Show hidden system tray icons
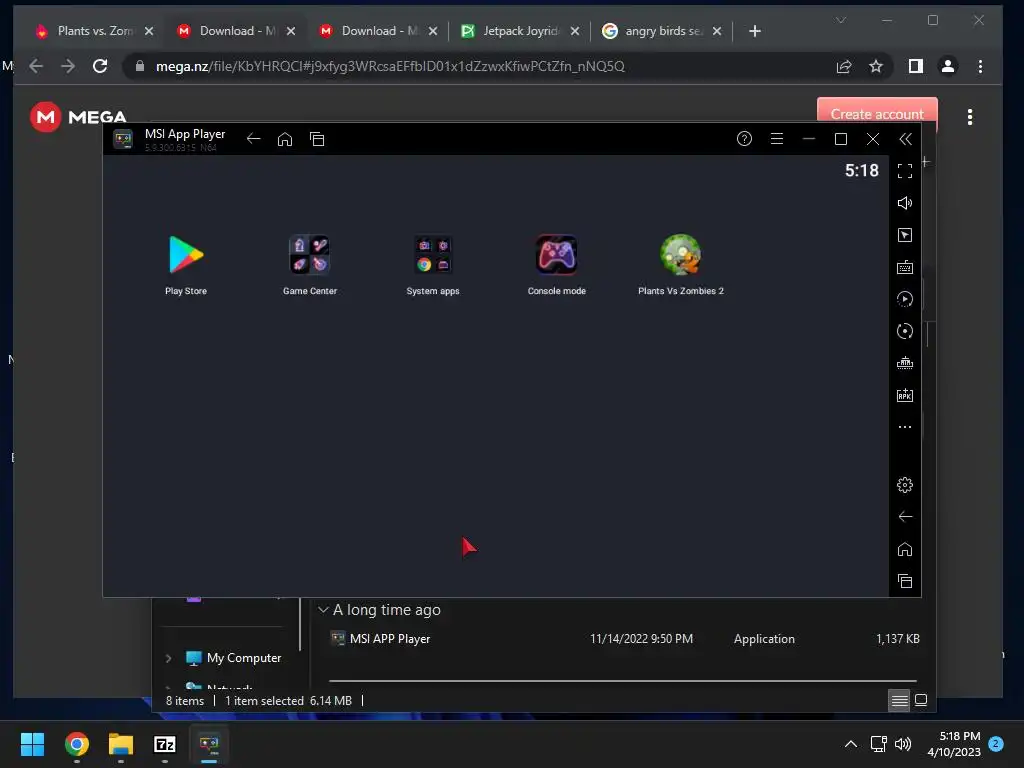Viewport: 1024px width, 768px height. click(x=851, y=744)
